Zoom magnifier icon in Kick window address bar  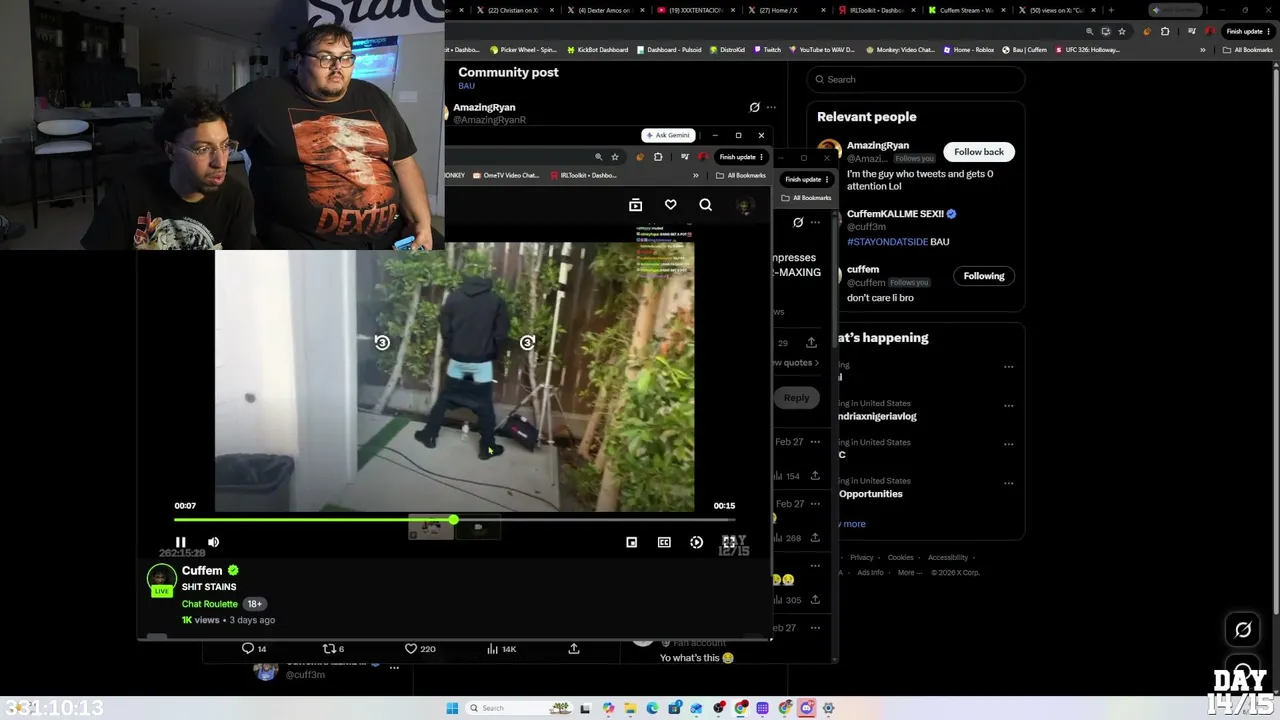click(x=598, y=157)
